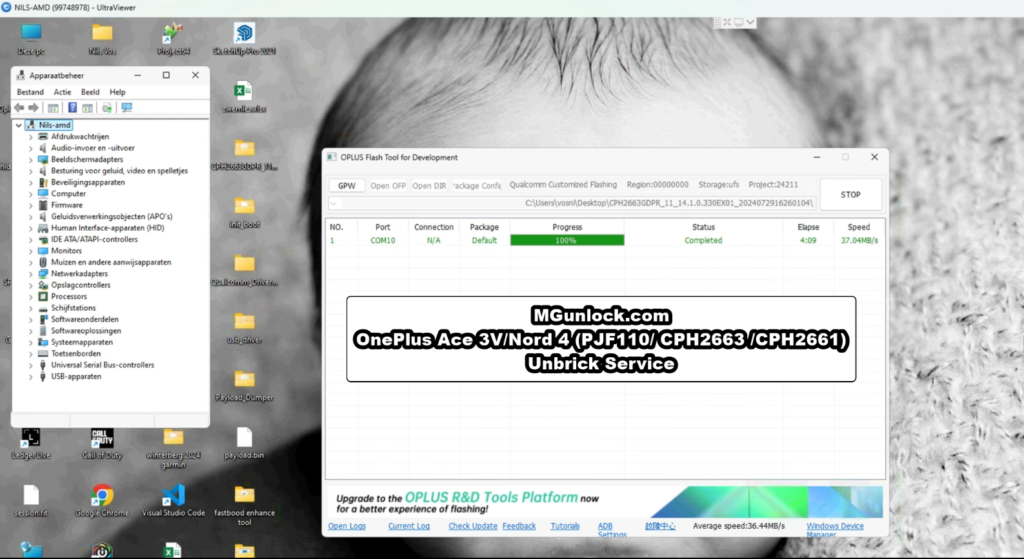
Task: Click the Open OFP button
Action: [x=388, y=185]
